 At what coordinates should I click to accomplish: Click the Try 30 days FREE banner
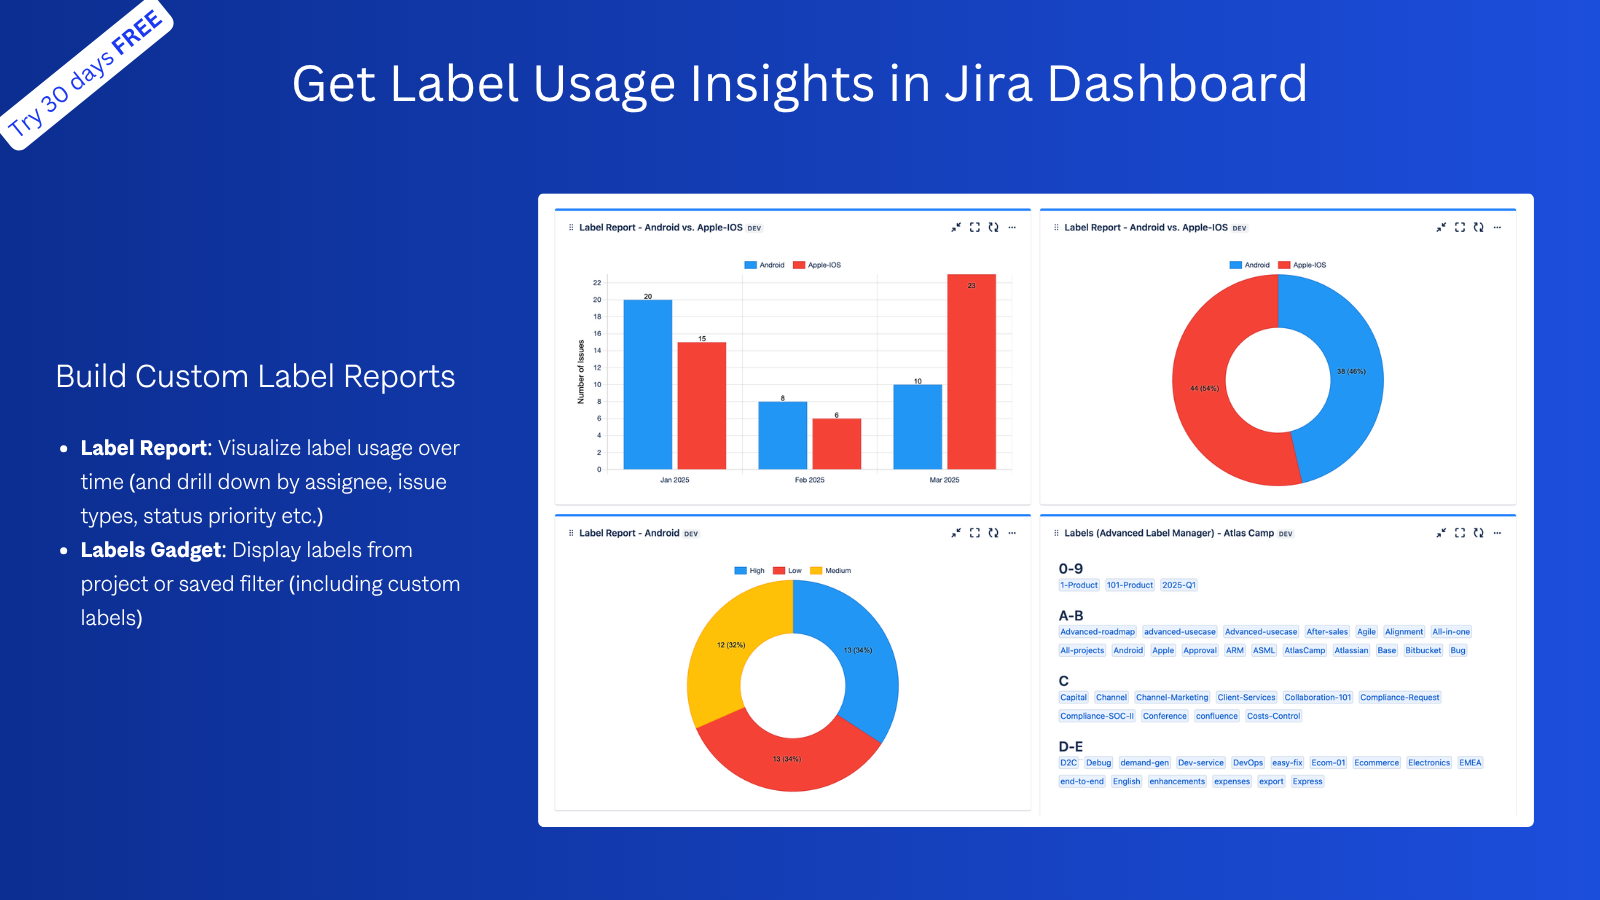point(86,75)
